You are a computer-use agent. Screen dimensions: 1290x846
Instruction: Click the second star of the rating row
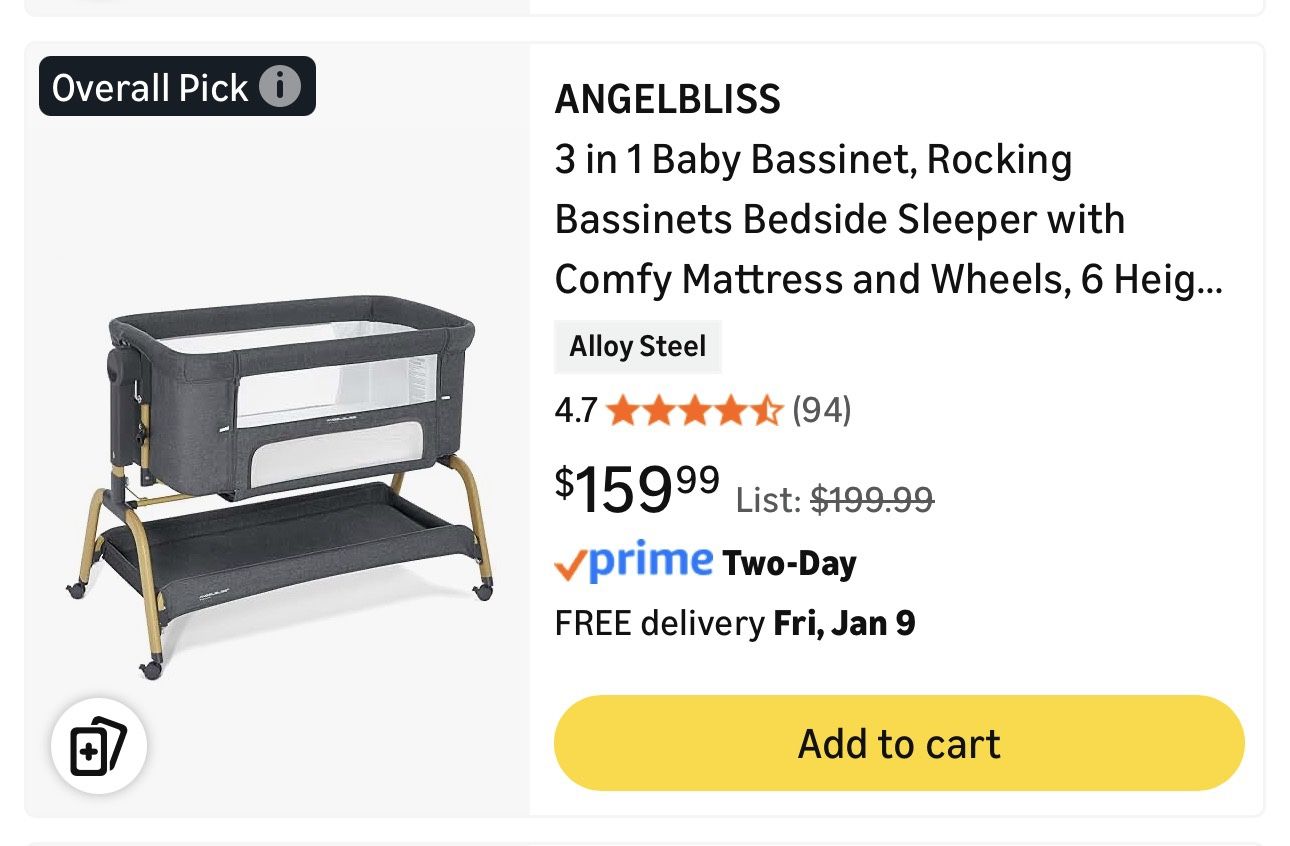click(660, 409)
